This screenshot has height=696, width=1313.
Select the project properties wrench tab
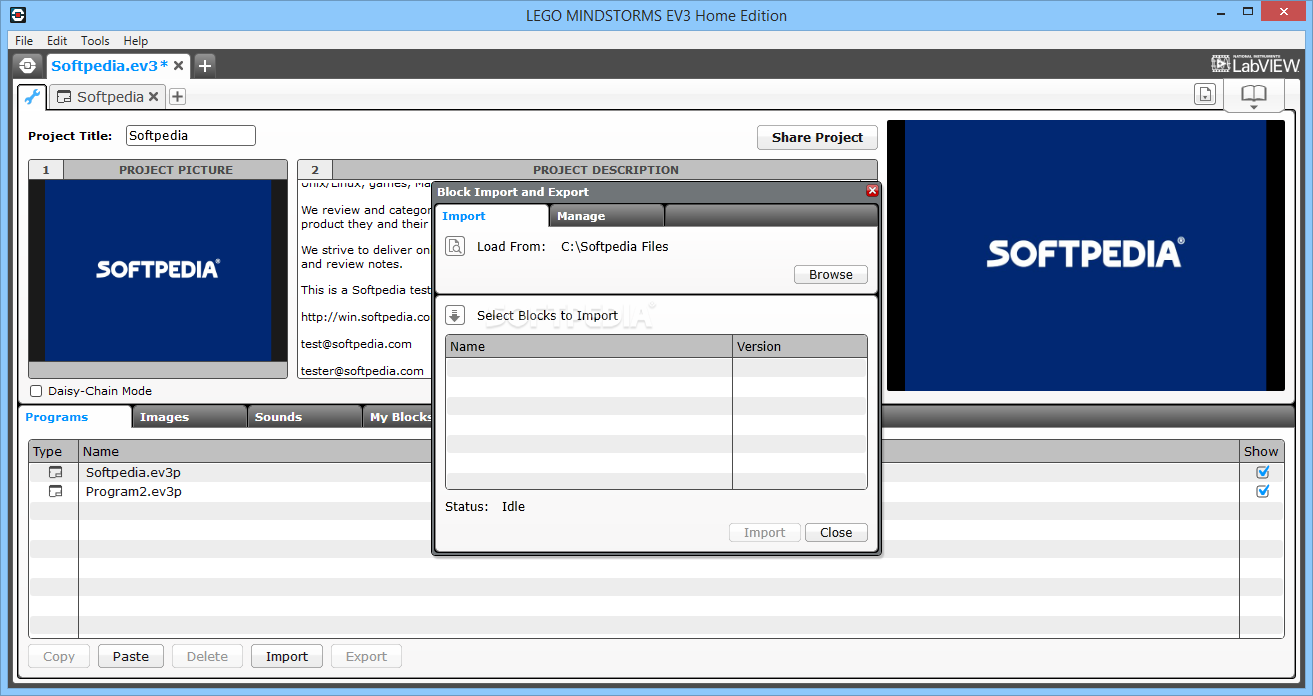(x=32, y=97)
